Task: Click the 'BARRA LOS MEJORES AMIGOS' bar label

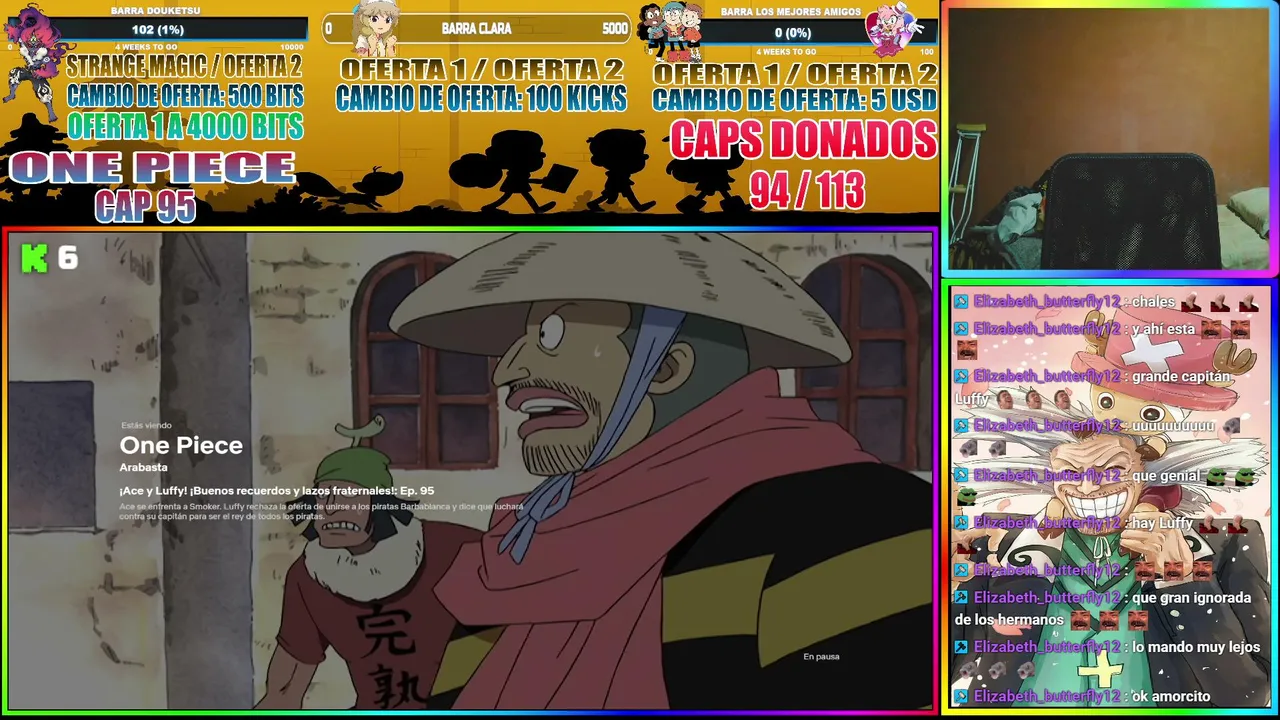Action: click(x=791, y=12)
